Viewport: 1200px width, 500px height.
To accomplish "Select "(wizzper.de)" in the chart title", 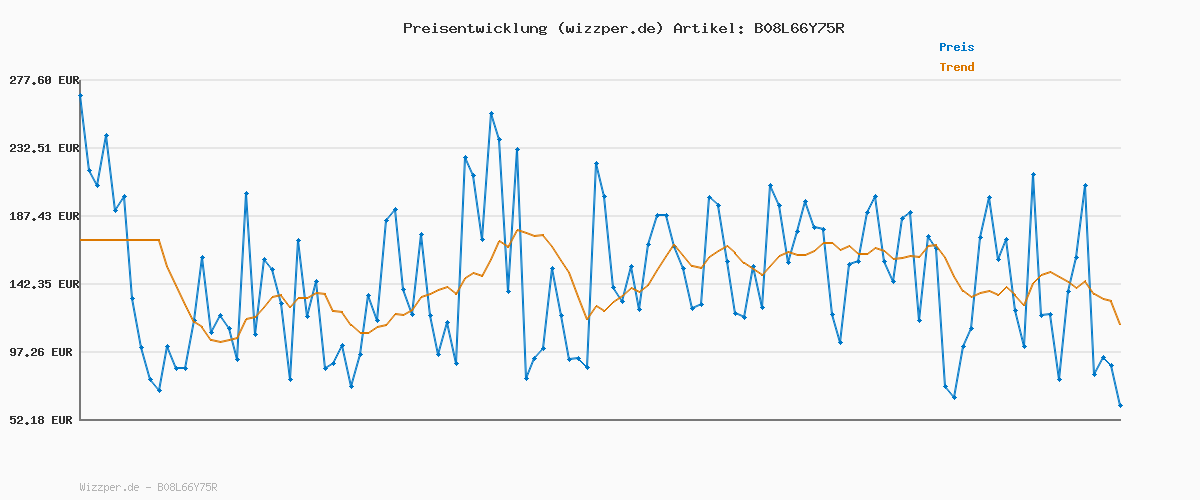I will click(x=608, y=28).
